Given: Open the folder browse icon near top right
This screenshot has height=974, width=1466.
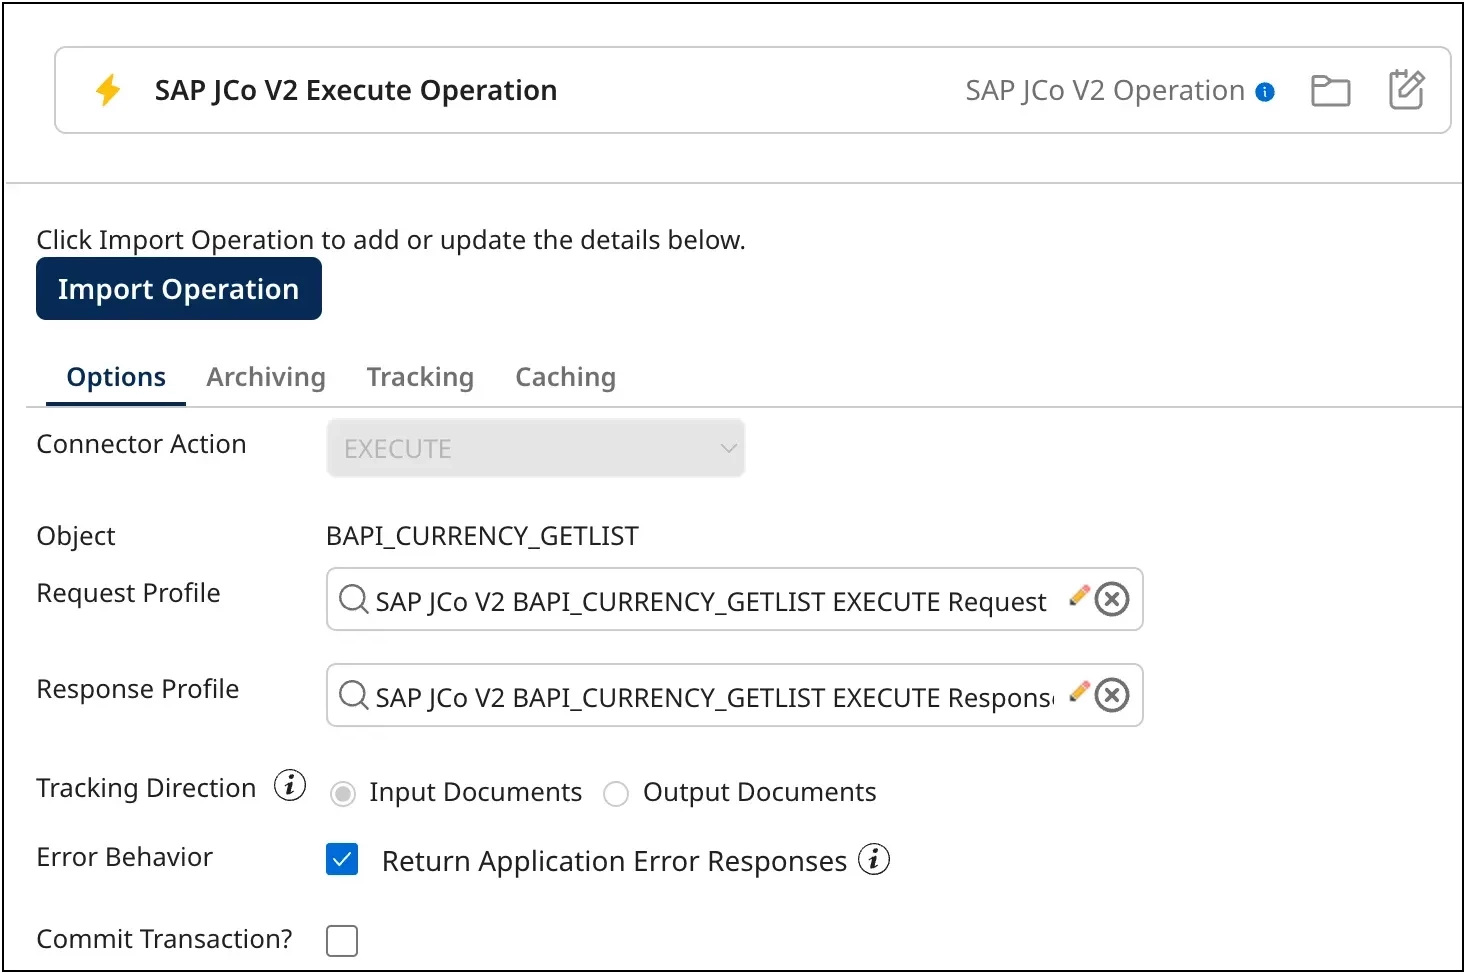Looking at the screenshot, I should [x=1330, y=90].
